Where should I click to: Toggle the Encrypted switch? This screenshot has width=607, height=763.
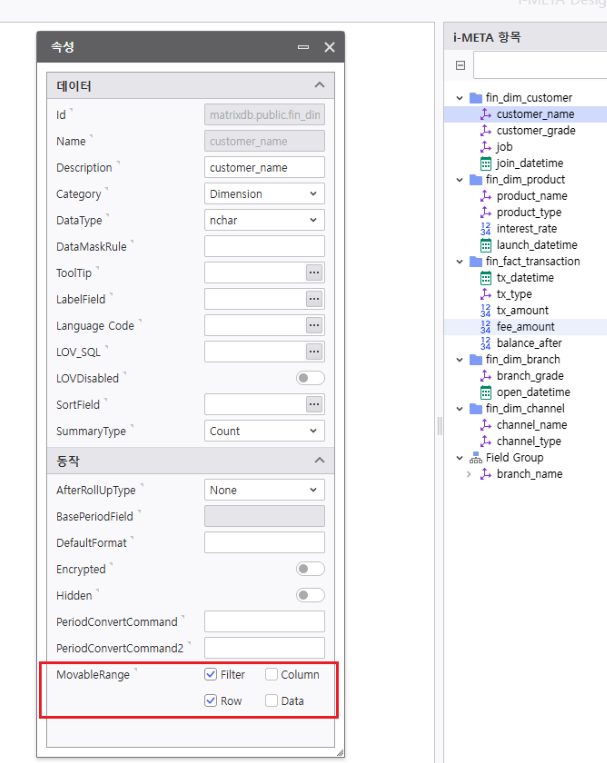coord(310,569)
